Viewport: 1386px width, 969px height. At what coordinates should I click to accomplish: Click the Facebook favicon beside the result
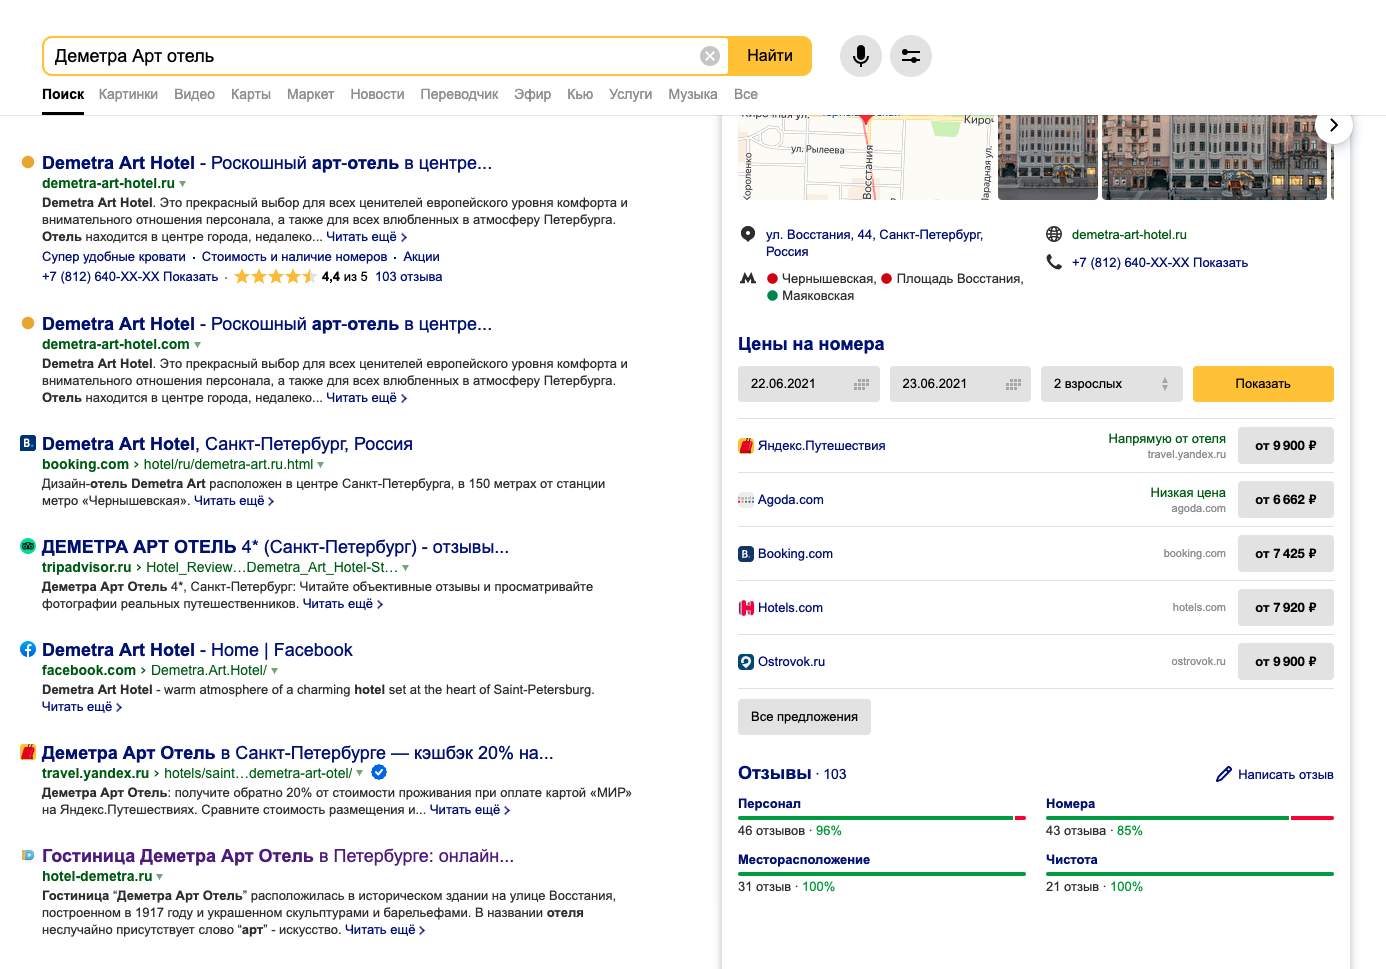tap(28, 649)
